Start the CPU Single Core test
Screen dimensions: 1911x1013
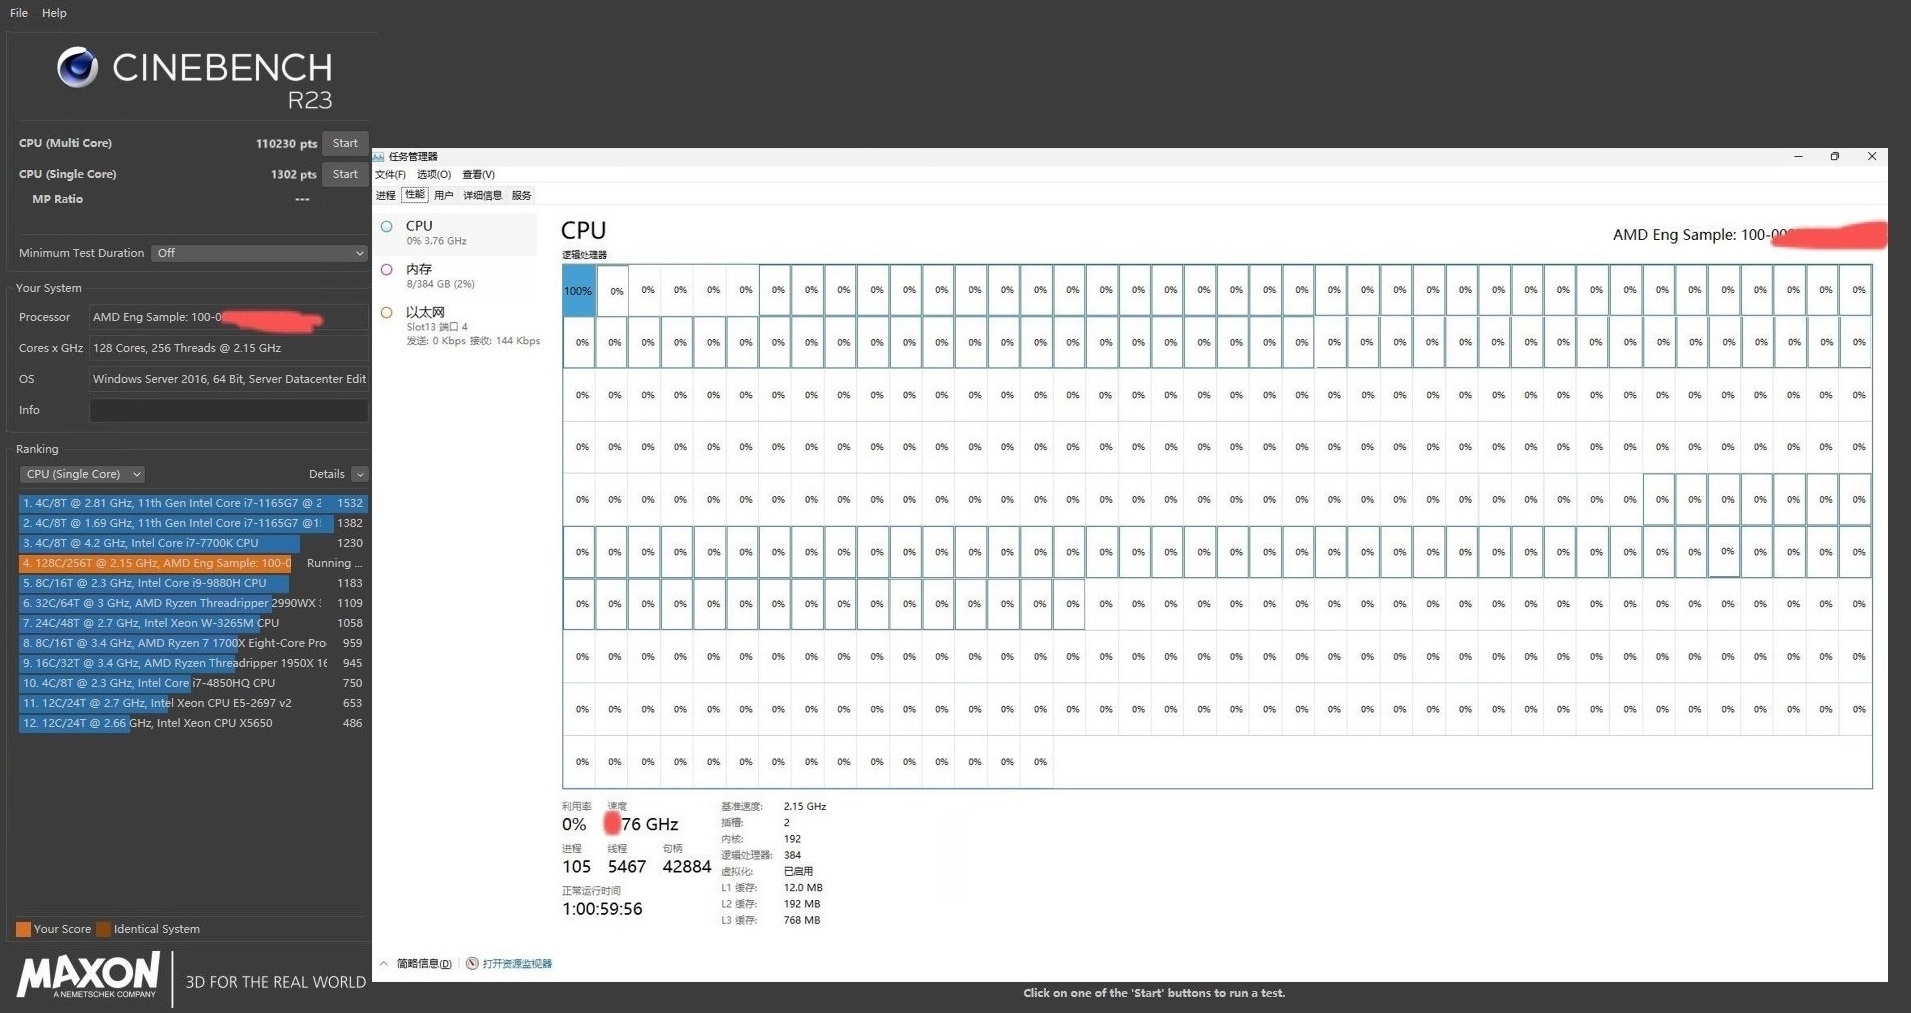(x=345, y=174)
